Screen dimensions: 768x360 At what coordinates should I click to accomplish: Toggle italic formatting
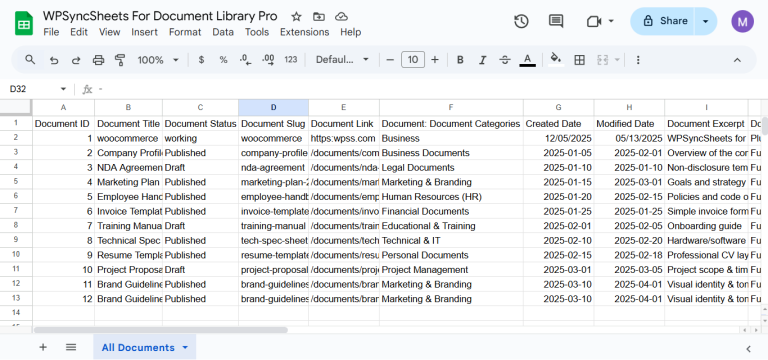(x=482, y=60)
